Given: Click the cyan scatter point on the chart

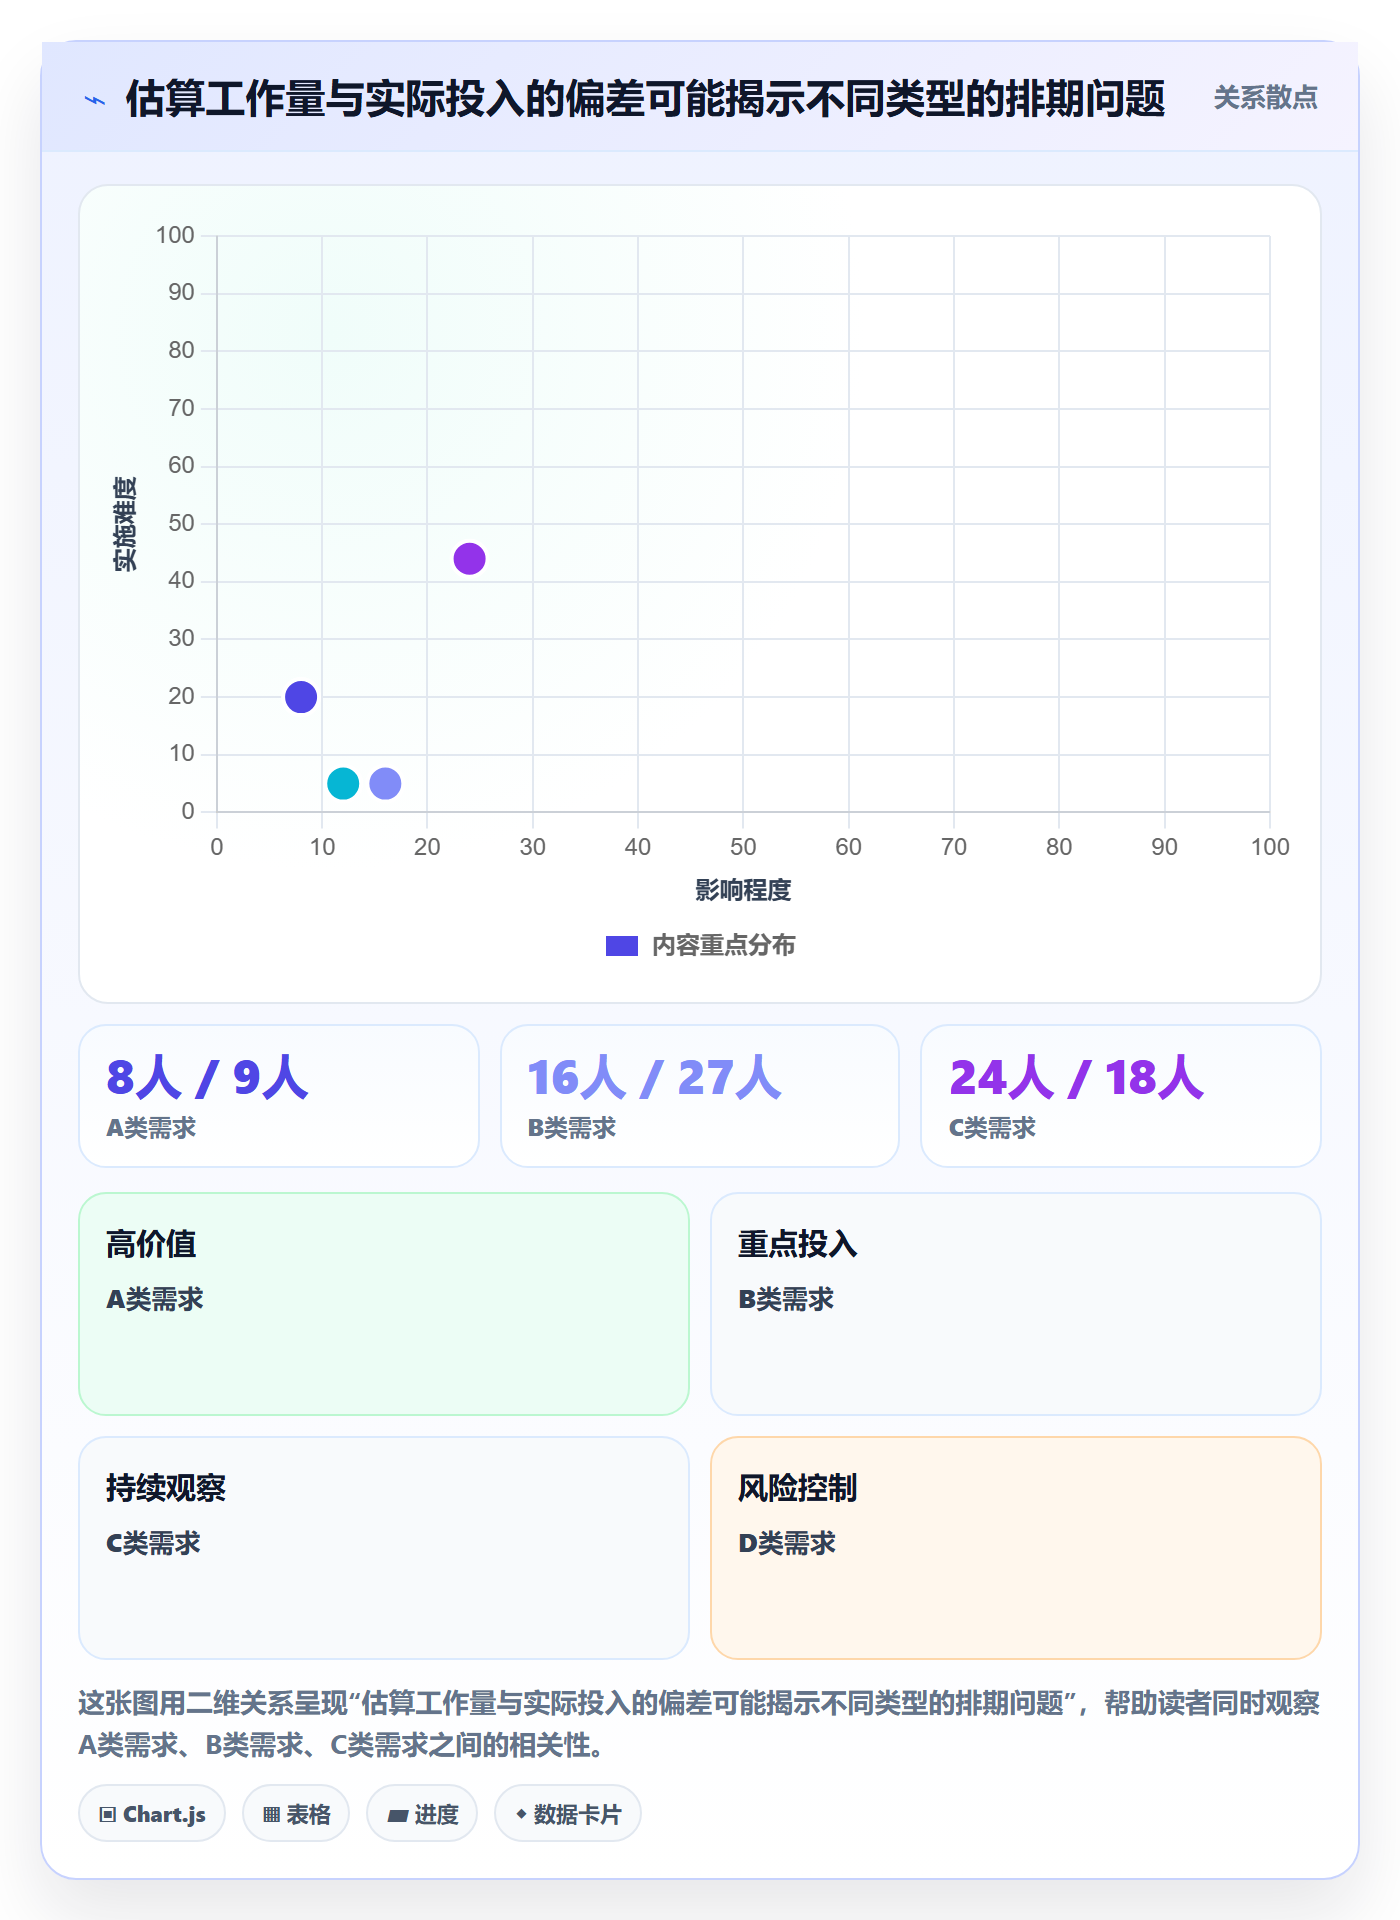Looking at the screenshot, I should [343, 783].
